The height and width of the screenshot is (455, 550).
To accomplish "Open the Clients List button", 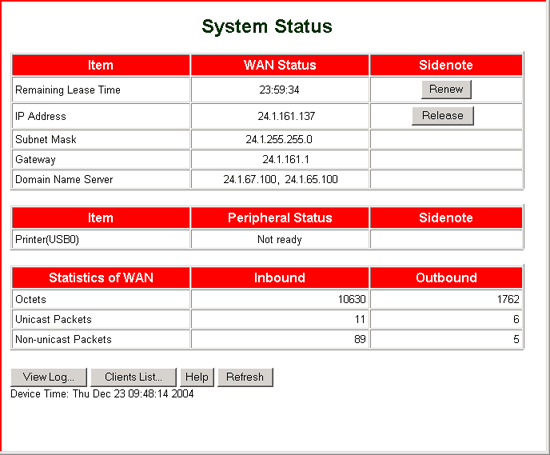I will [134, 377].
